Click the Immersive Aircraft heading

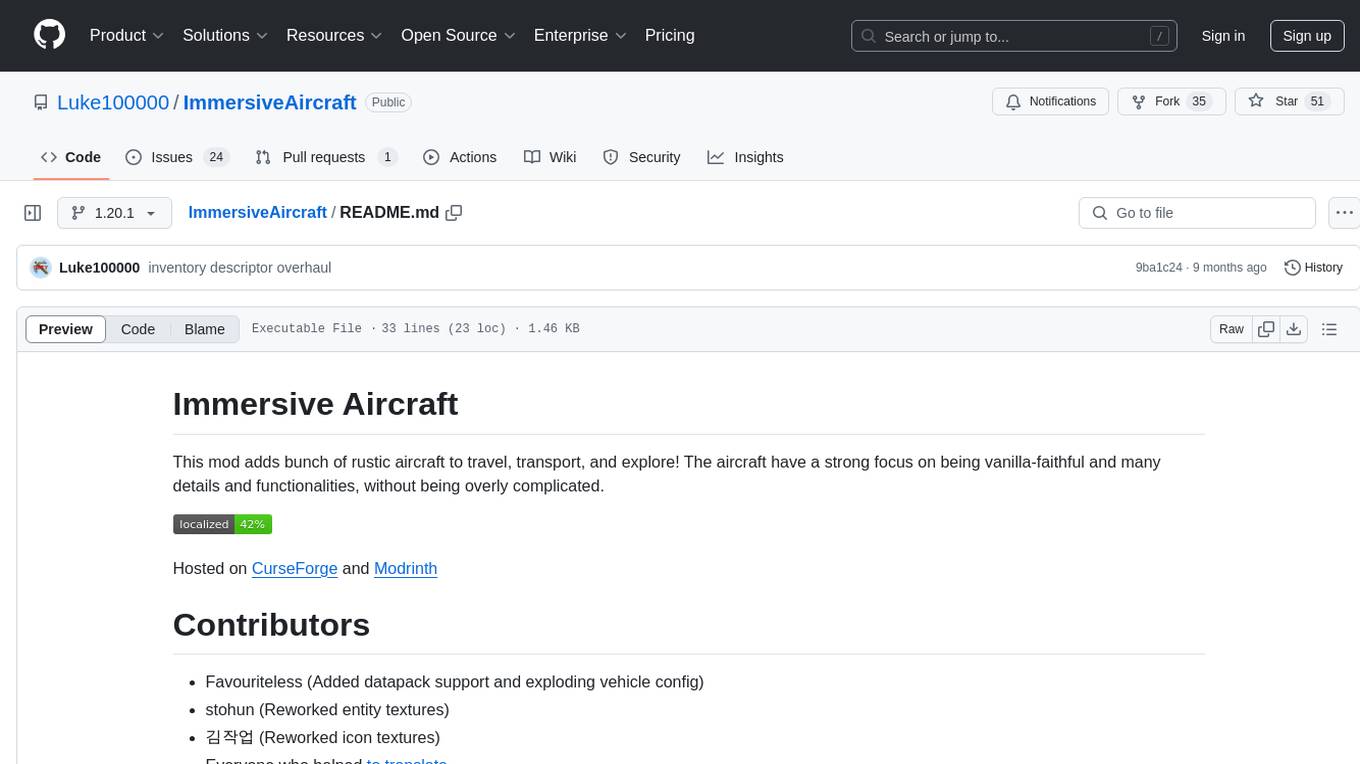tap(315, 404)
